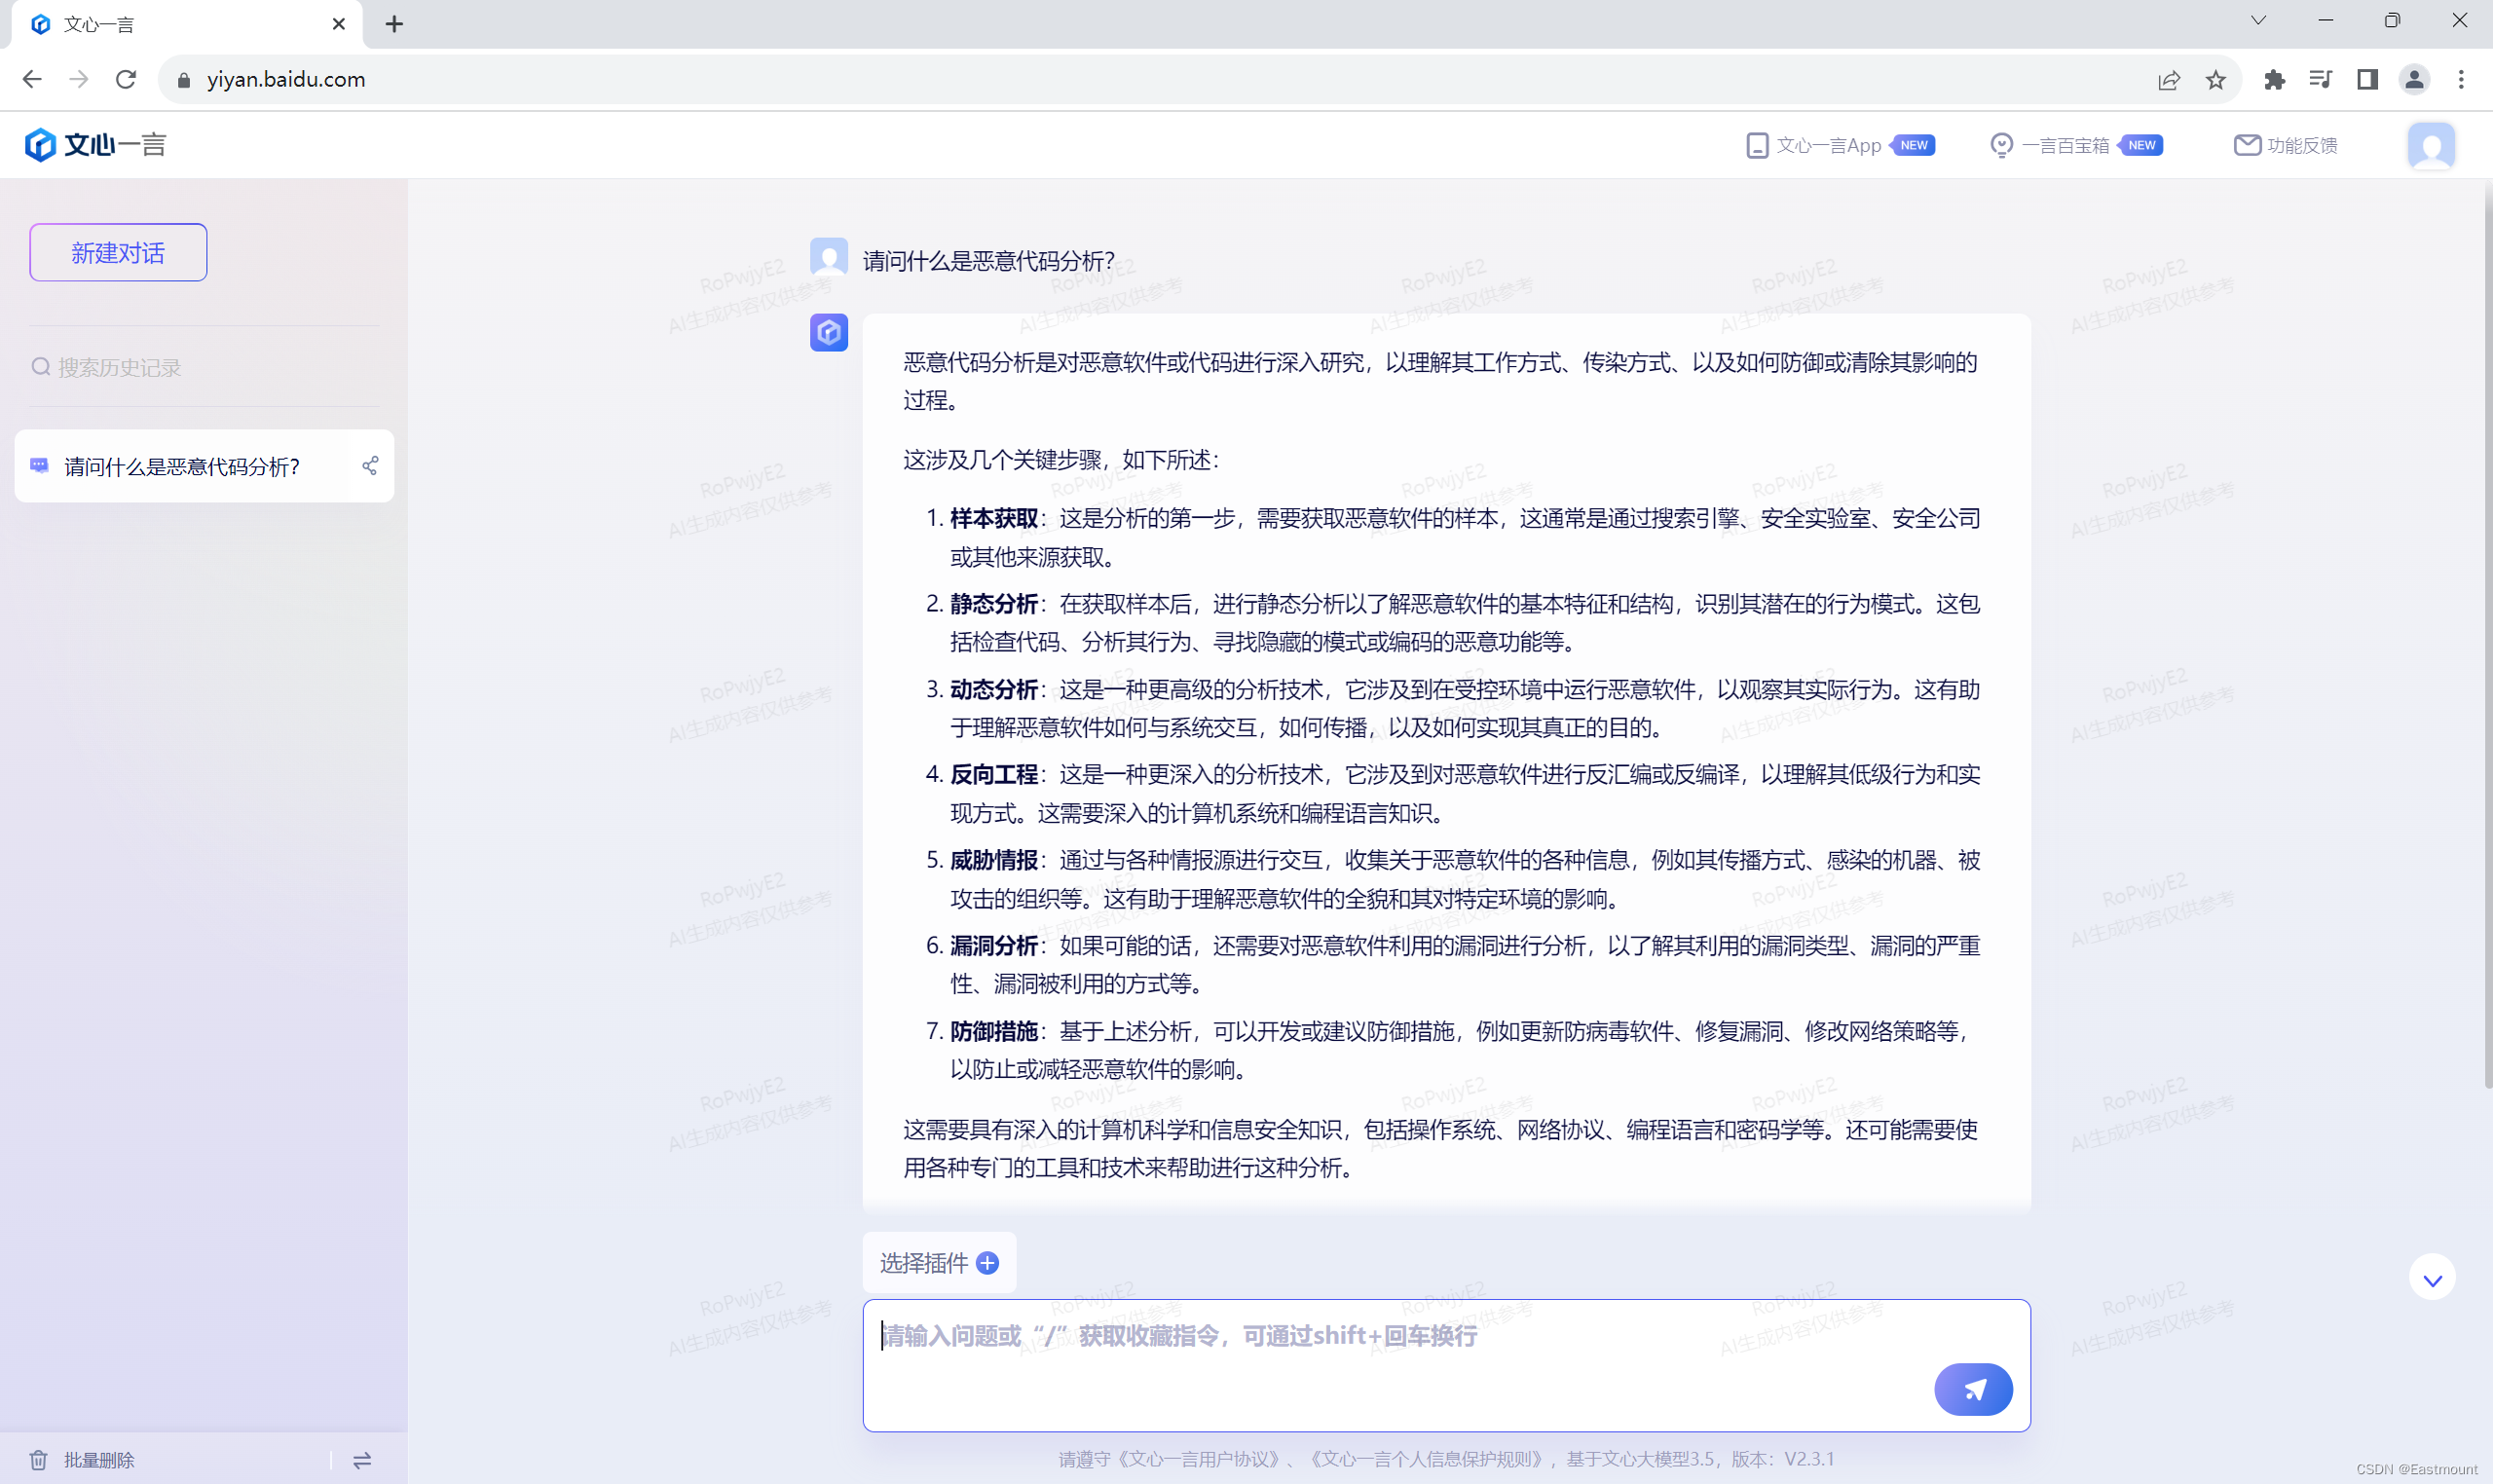Viewport: 2493px width, 1484px height.
Task: Toggle the browser side panel
Action: click(2367, 80)
